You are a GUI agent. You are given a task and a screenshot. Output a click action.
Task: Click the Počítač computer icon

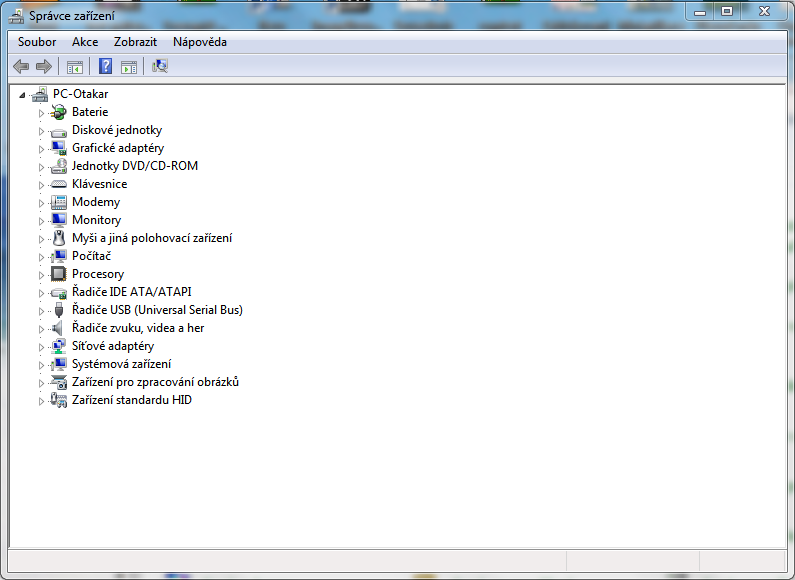click(59, 256)
